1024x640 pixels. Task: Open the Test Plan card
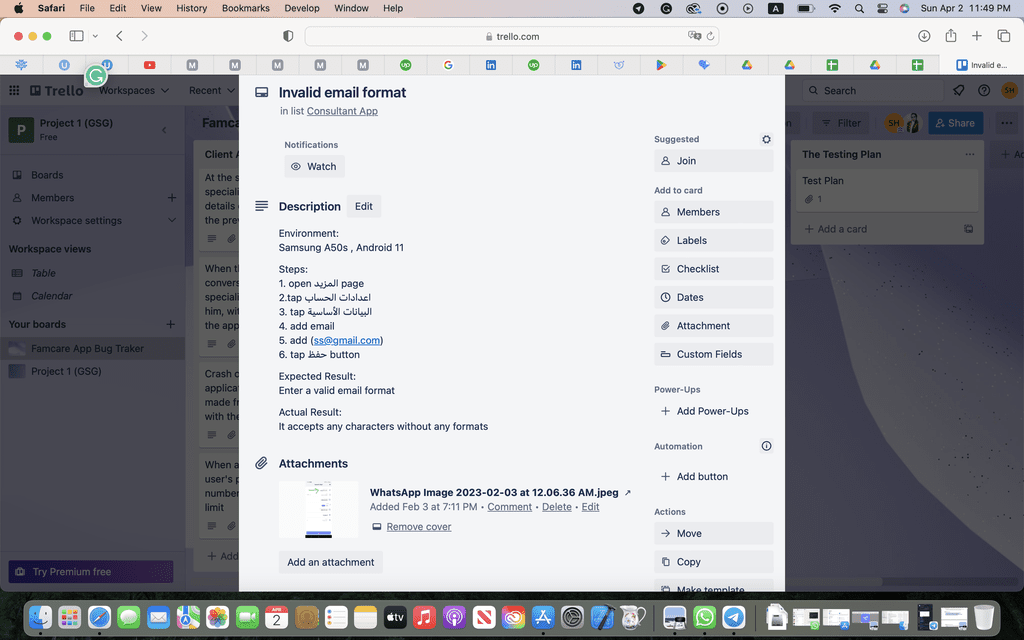click(887, 189)
